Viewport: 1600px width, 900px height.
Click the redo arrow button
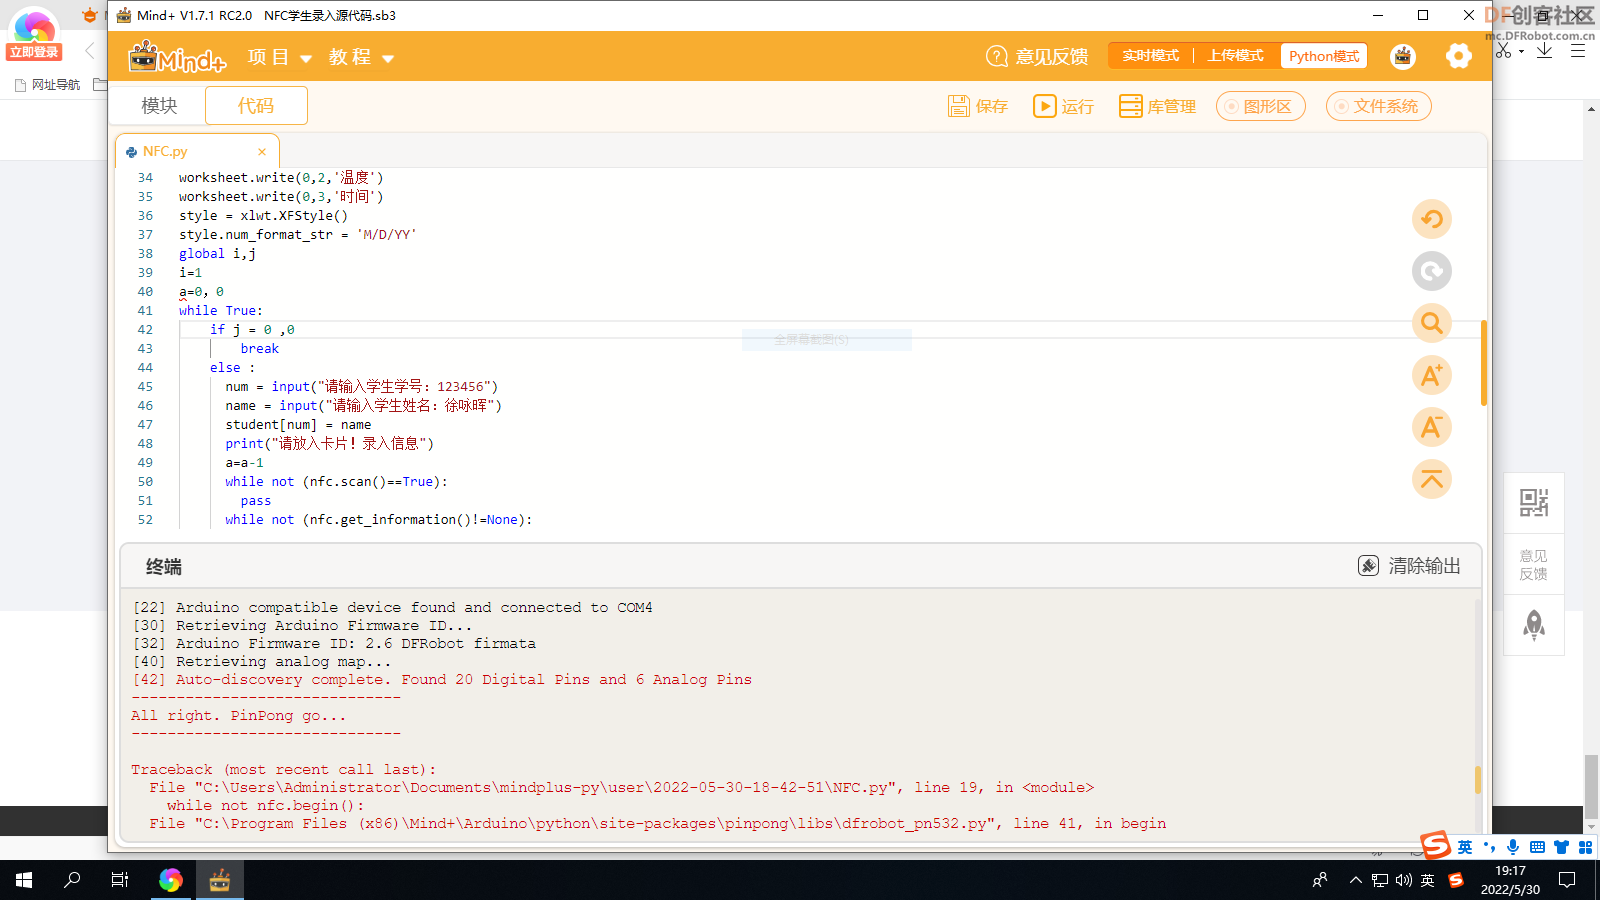tap(1432, 271)
